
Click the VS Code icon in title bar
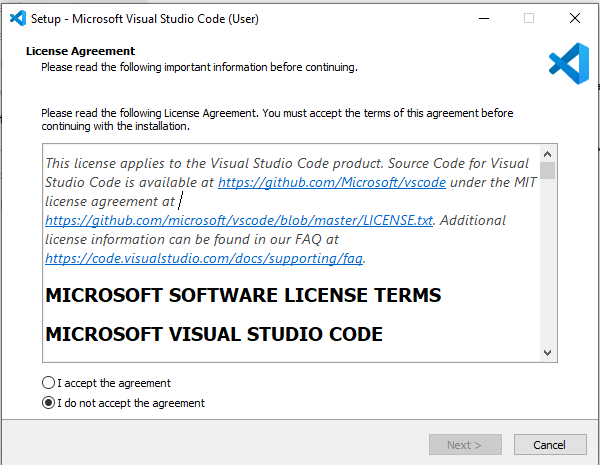click(x=18, y=18)
